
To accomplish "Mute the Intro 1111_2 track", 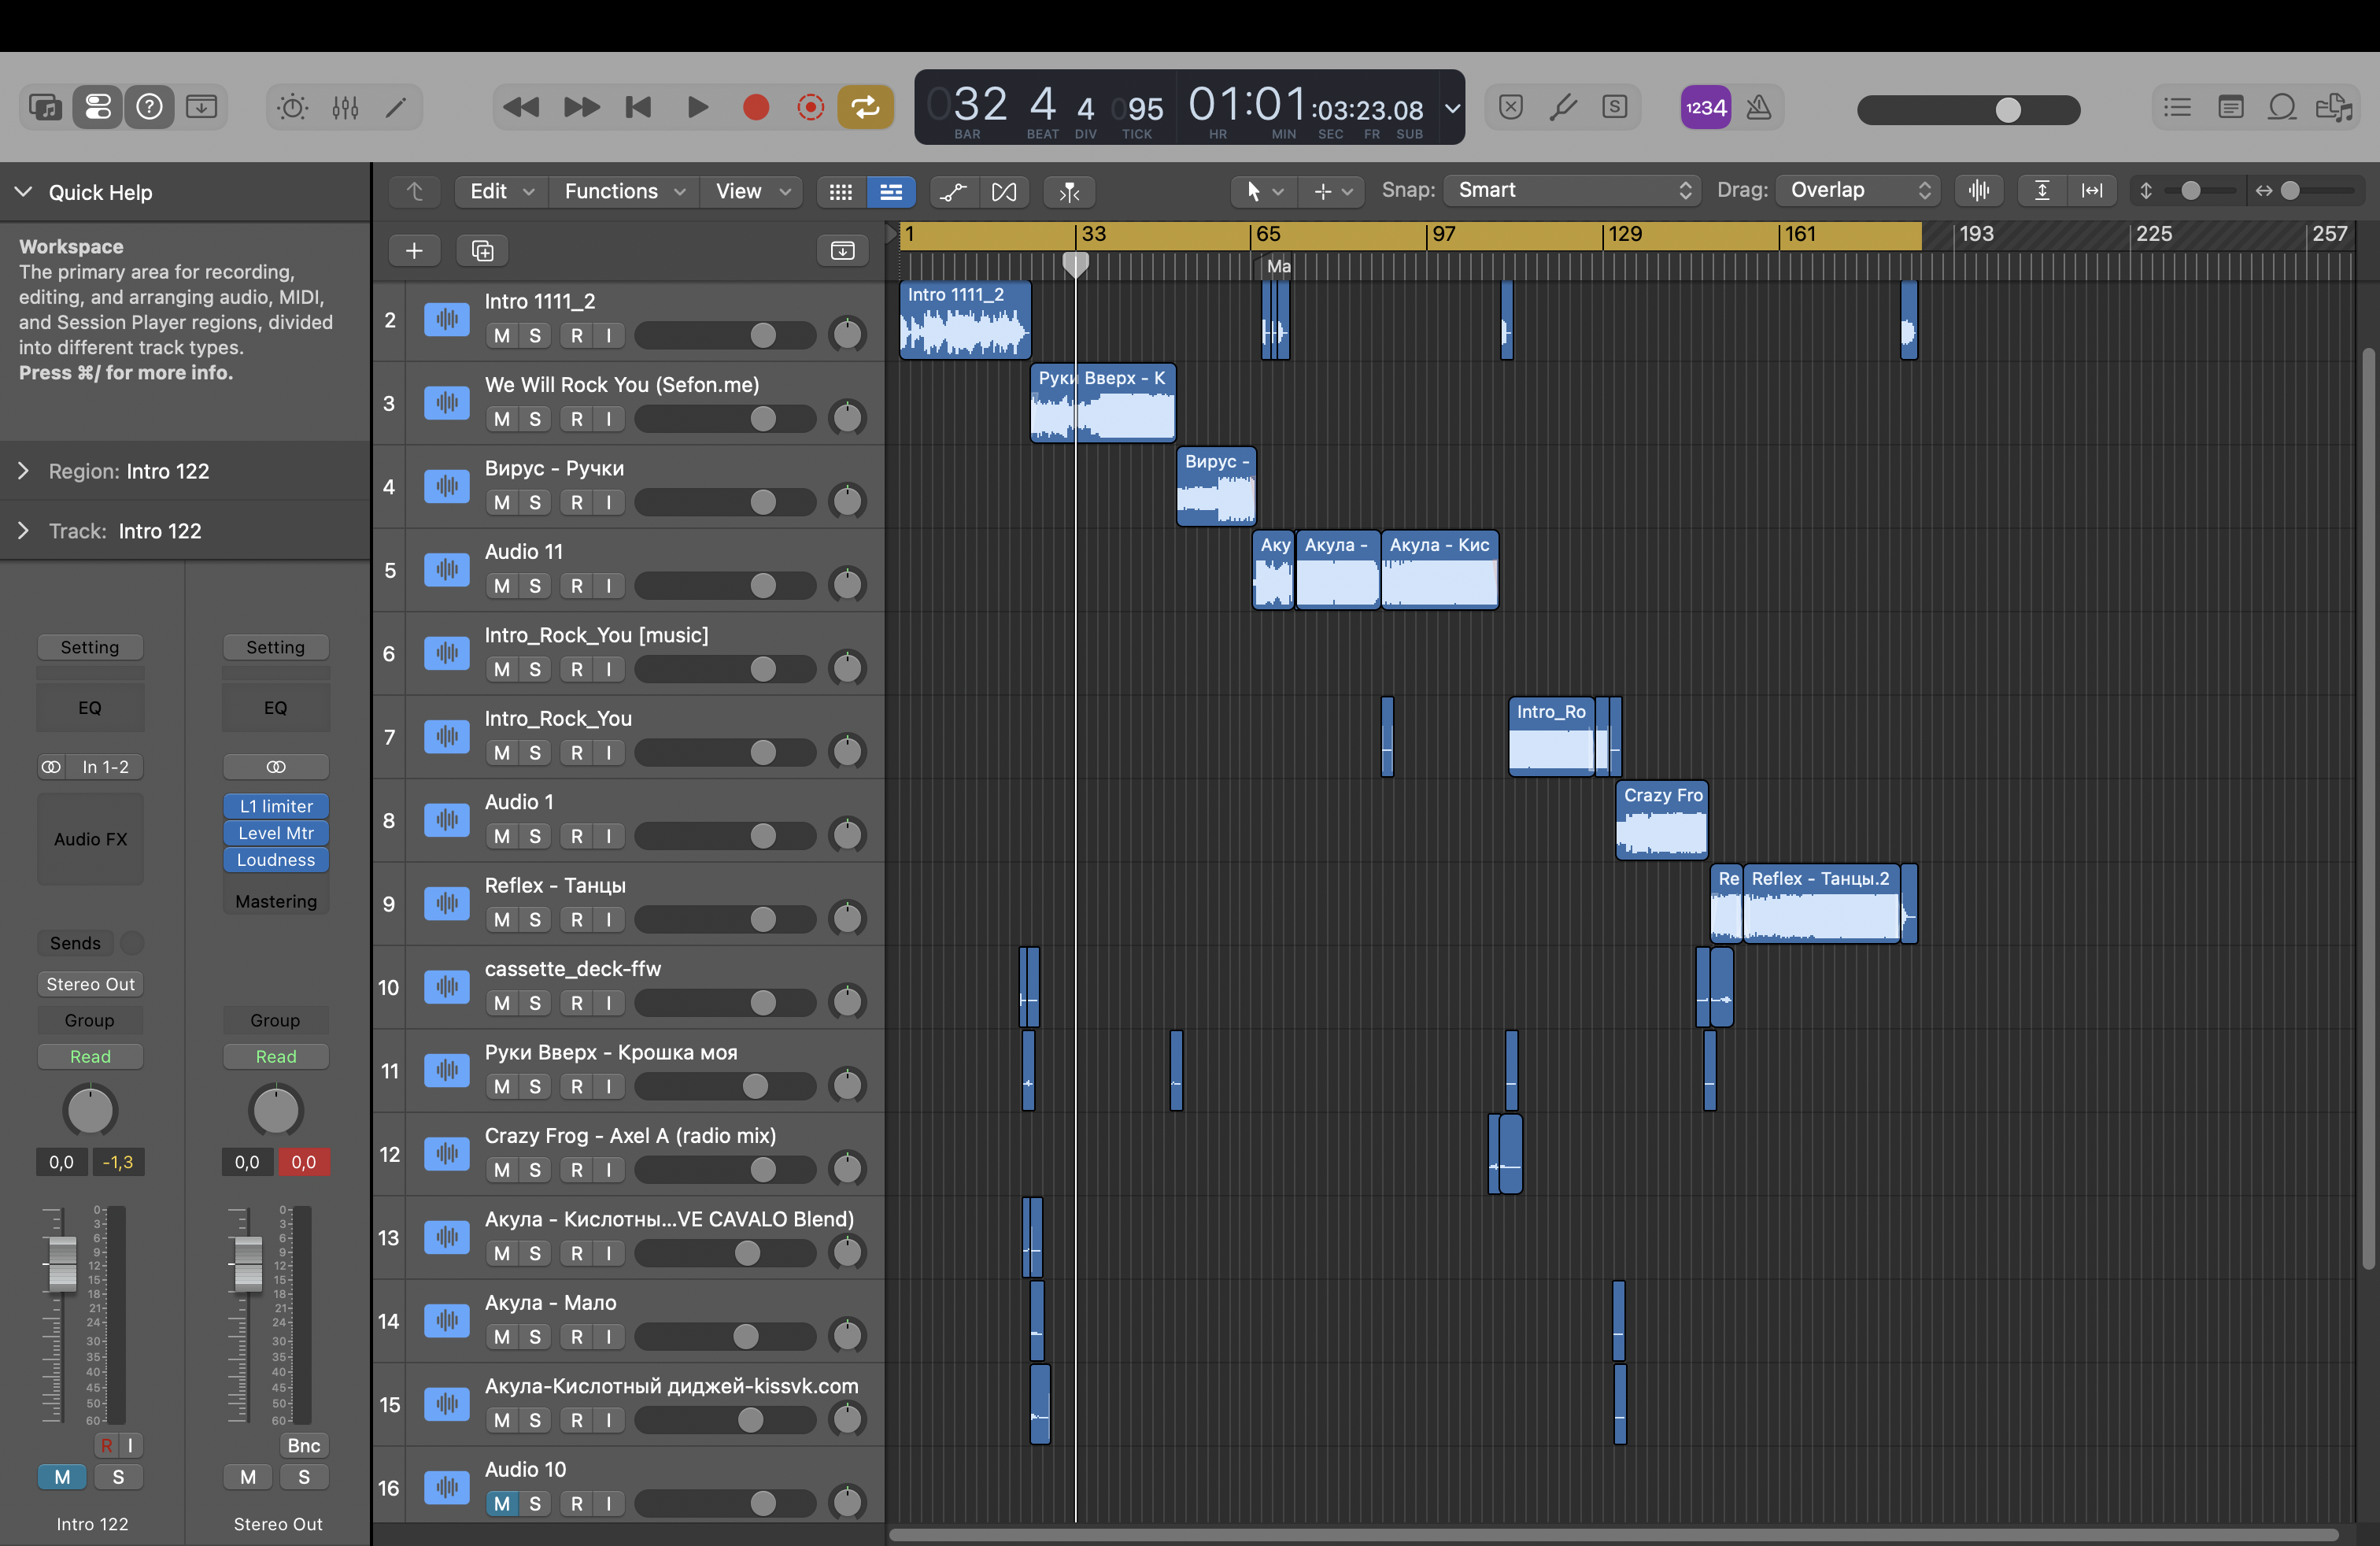I will pos(502,336).
